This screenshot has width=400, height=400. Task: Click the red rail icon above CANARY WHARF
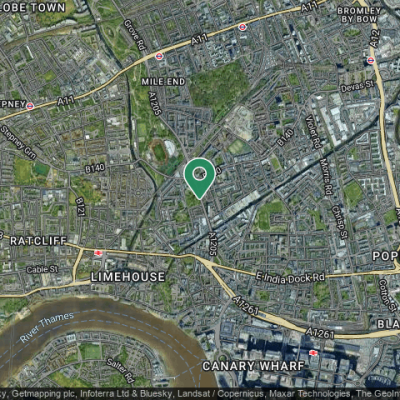coord(312,353)
